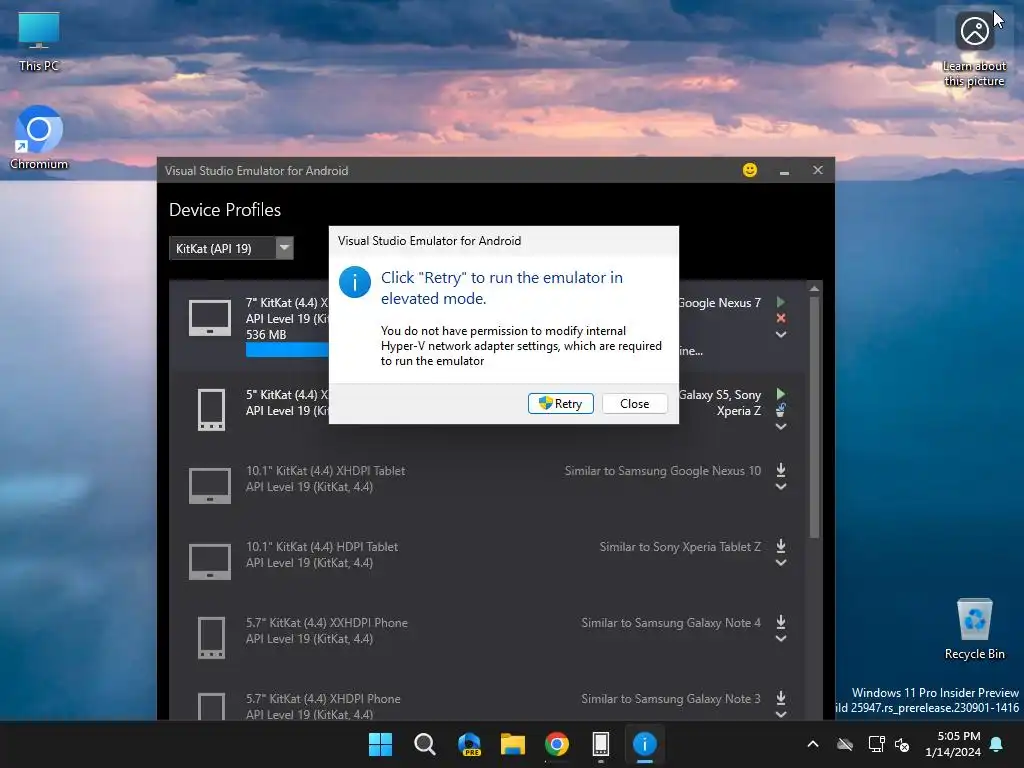Open network settings from the tray

(876, 744)
